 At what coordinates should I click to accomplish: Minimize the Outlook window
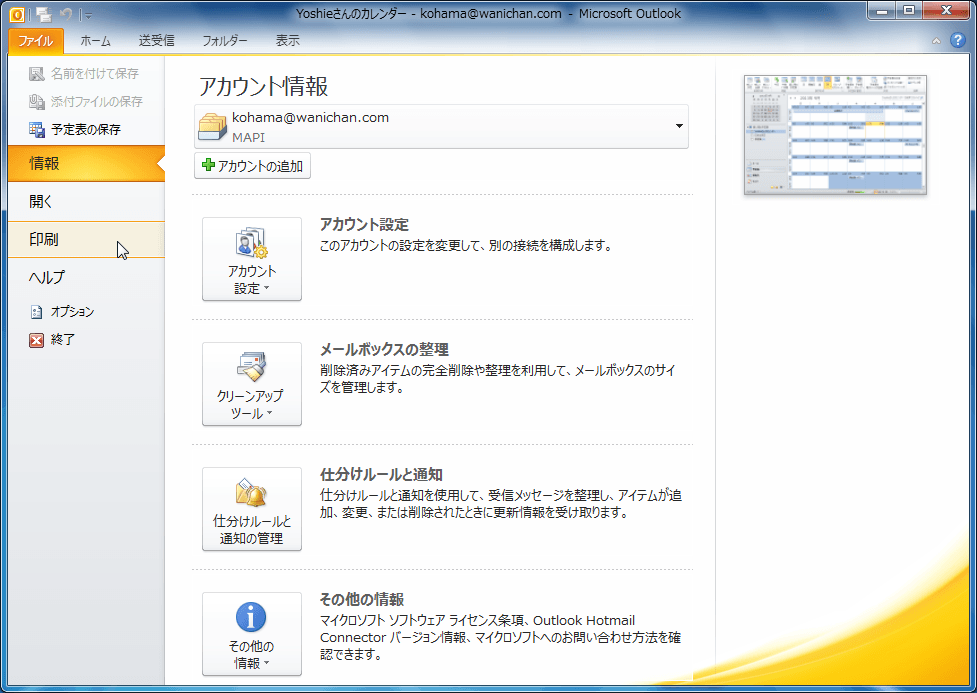coord(882,11)
